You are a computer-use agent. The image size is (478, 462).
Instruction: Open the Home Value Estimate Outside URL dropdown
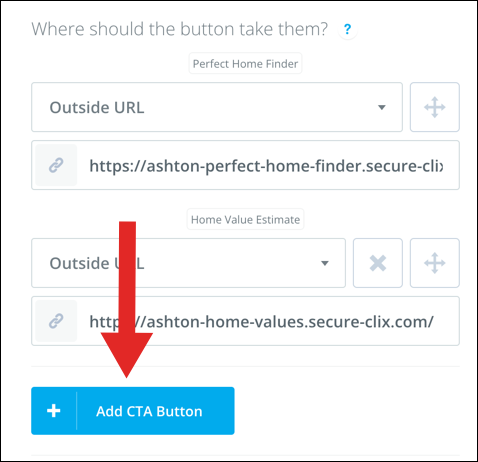point(188,263)
